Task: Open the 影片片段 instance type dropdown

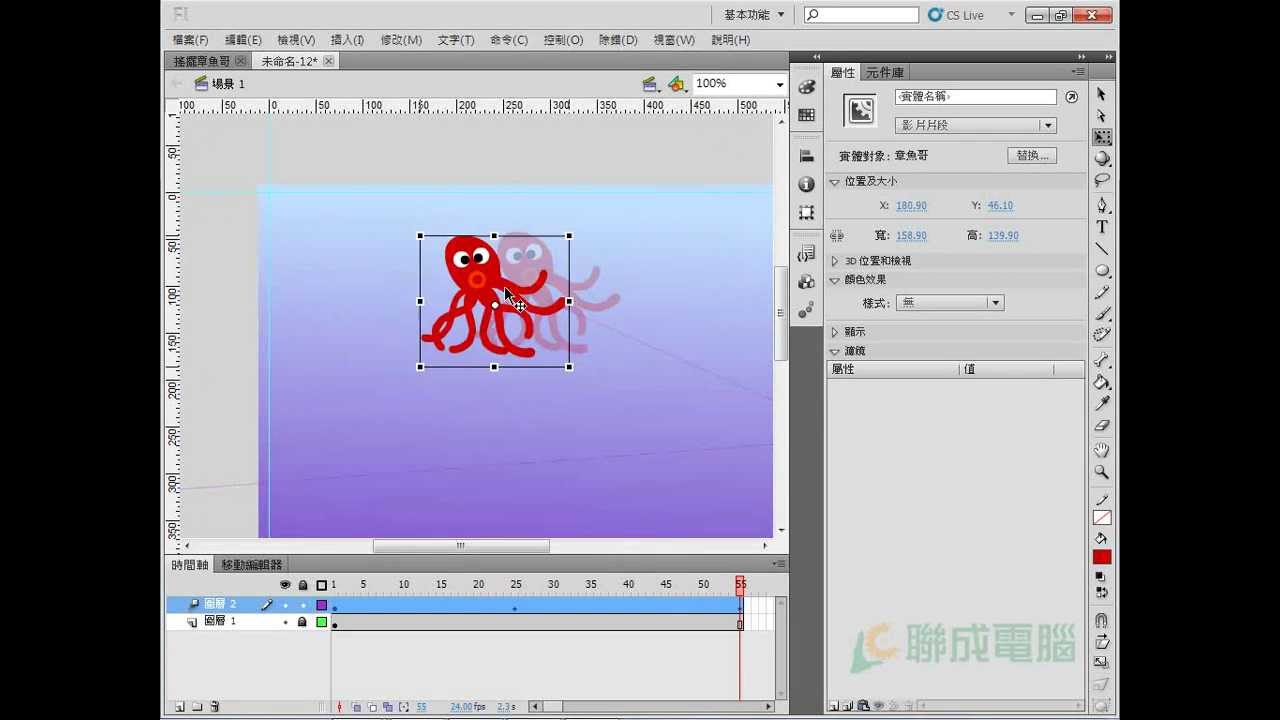Action: coord(976,125)
